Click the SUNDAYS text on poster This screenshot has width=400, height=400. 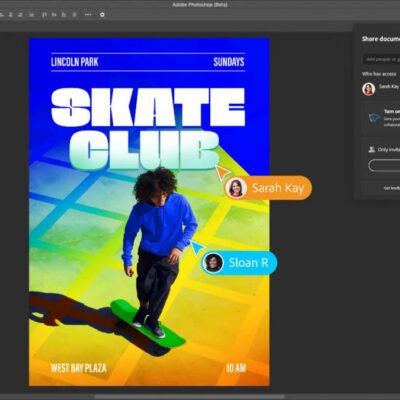coord(229,62)
